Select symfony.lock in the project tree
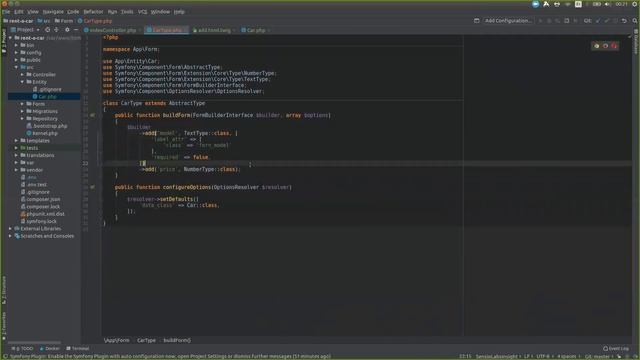This screenshot has width=640, height=360. [x=38, y=222]
